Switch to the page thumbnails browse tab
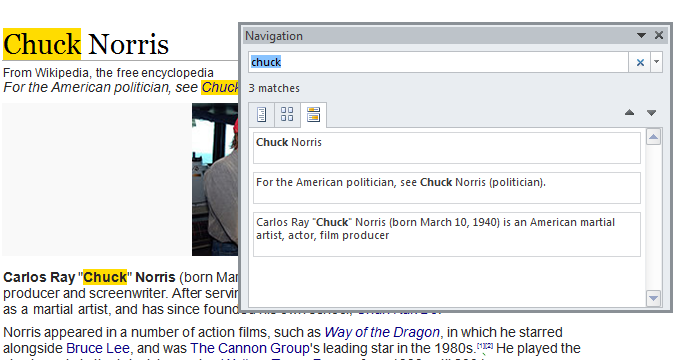 287,115
